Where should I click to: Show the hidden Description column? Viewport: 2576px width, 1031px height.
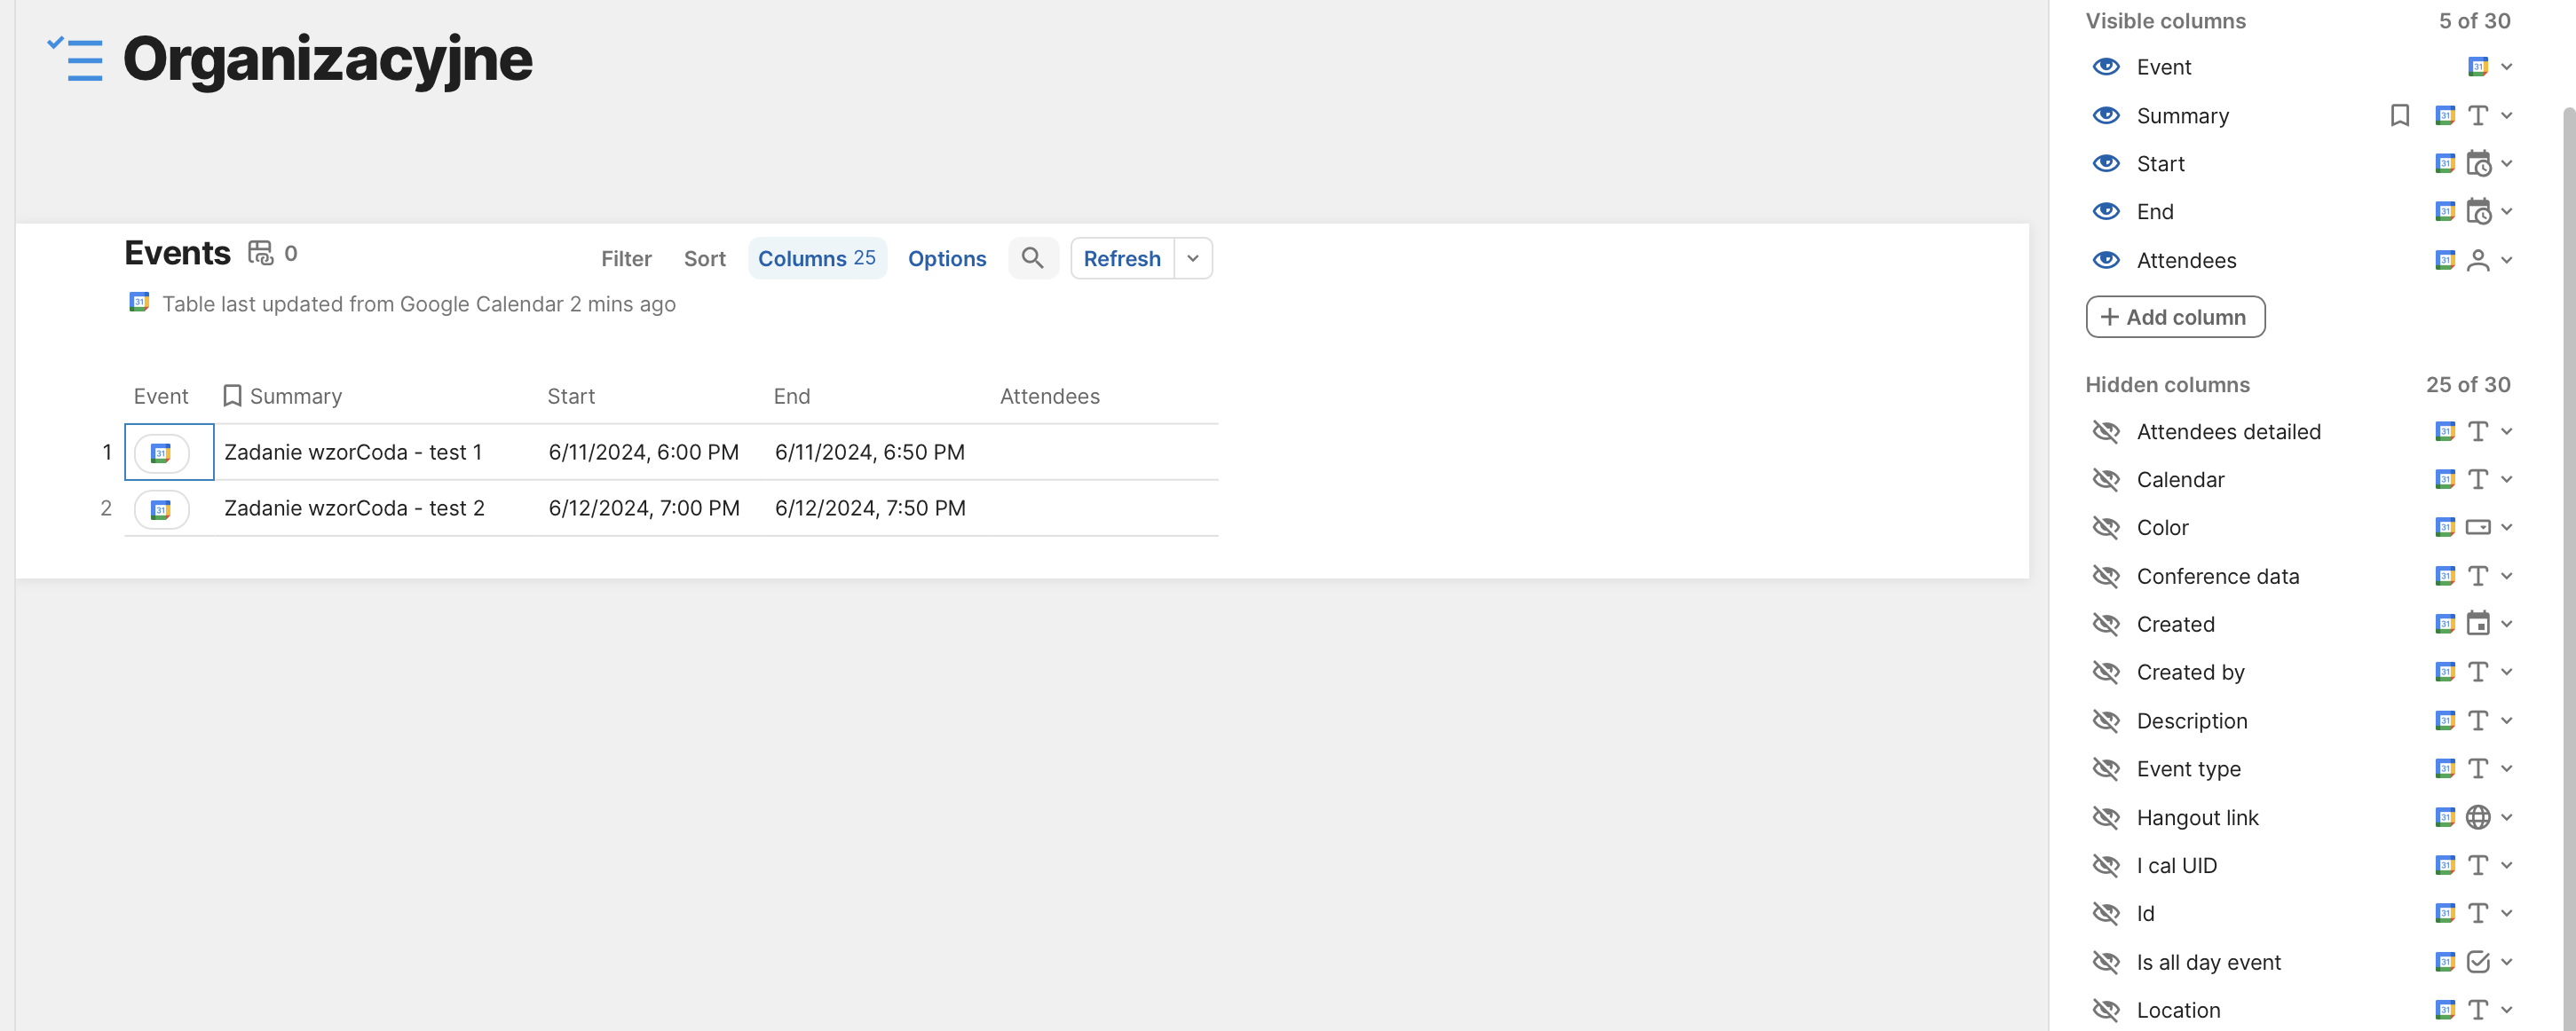tap(2106, 721)
